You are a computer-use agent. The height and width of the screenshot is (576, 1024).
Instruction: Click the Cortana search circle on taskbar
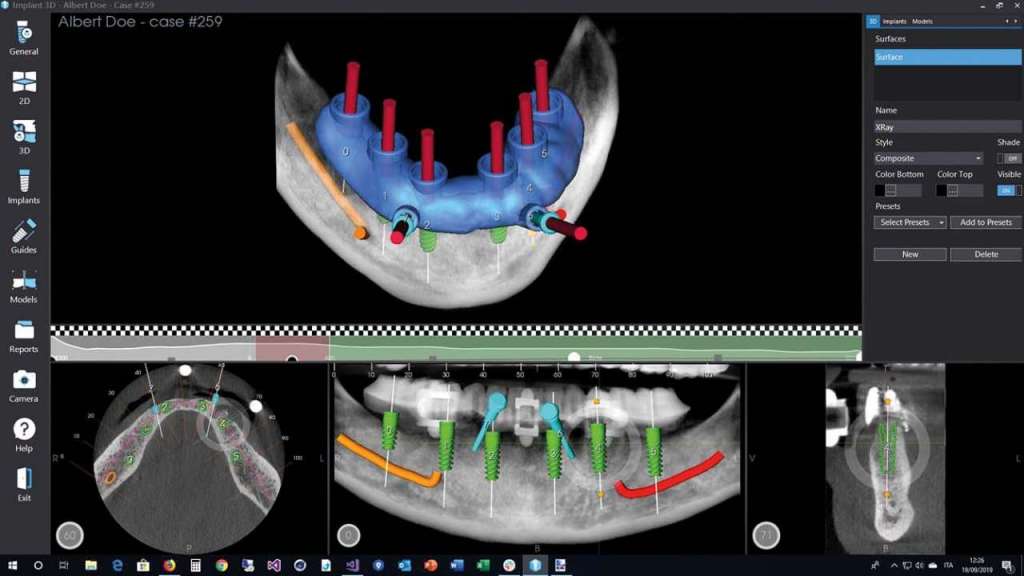[38, 566]
